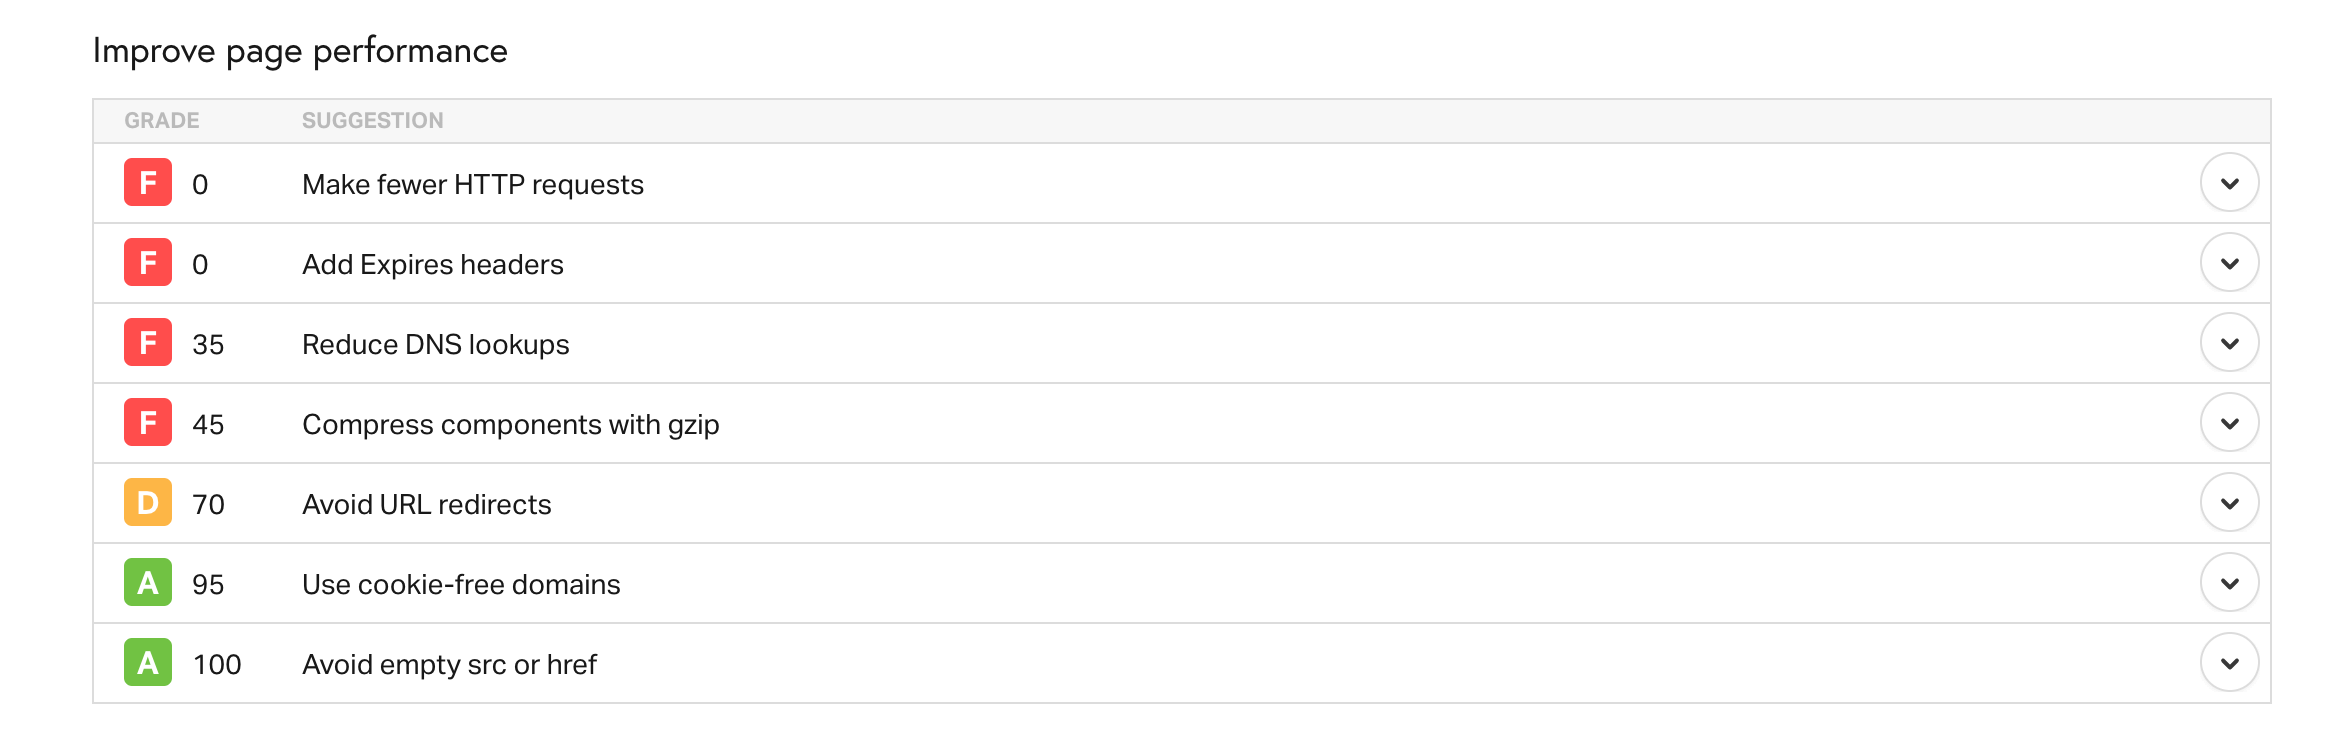2338x756 pixels.
Task: Click the Avoid URL redirects suggestion text
Action: [x=426, y=505]
